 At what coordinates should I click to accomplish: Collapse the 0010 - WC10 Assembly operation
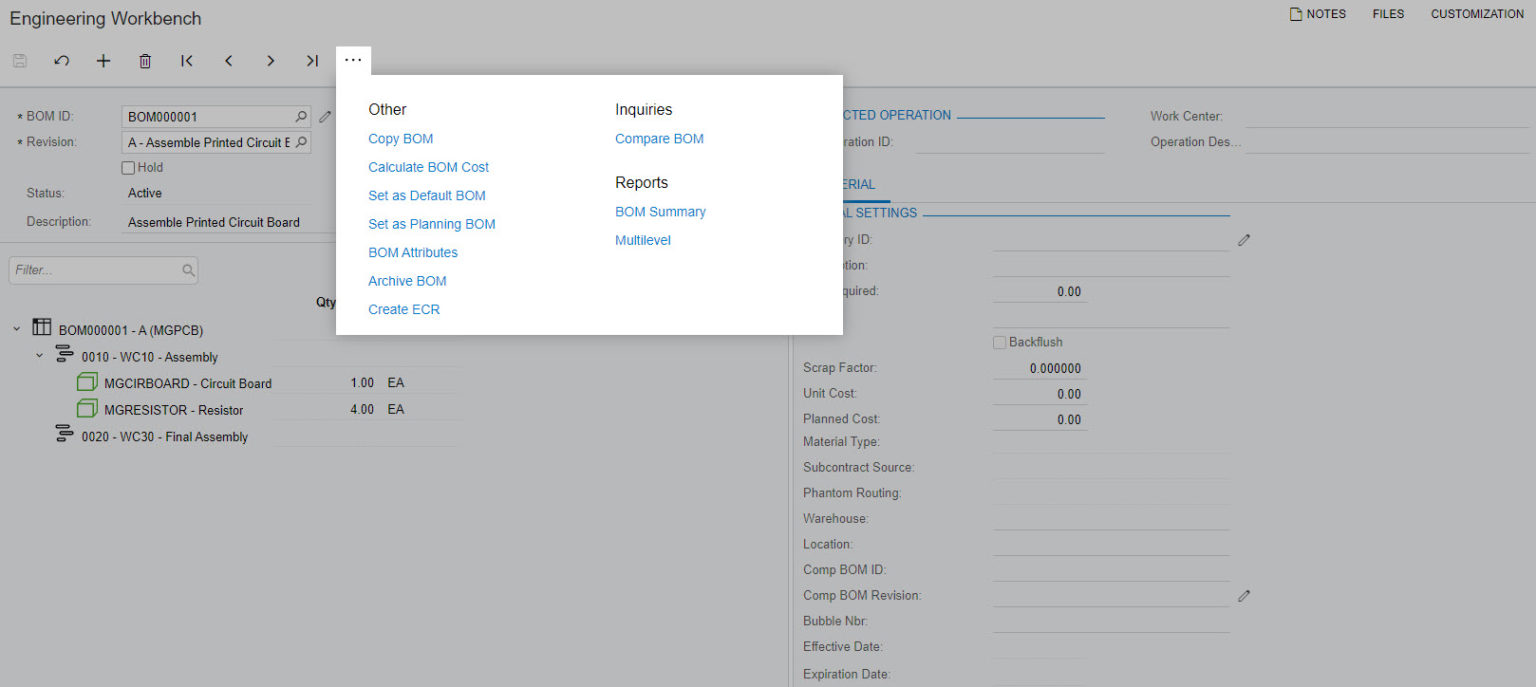(39, 356)
